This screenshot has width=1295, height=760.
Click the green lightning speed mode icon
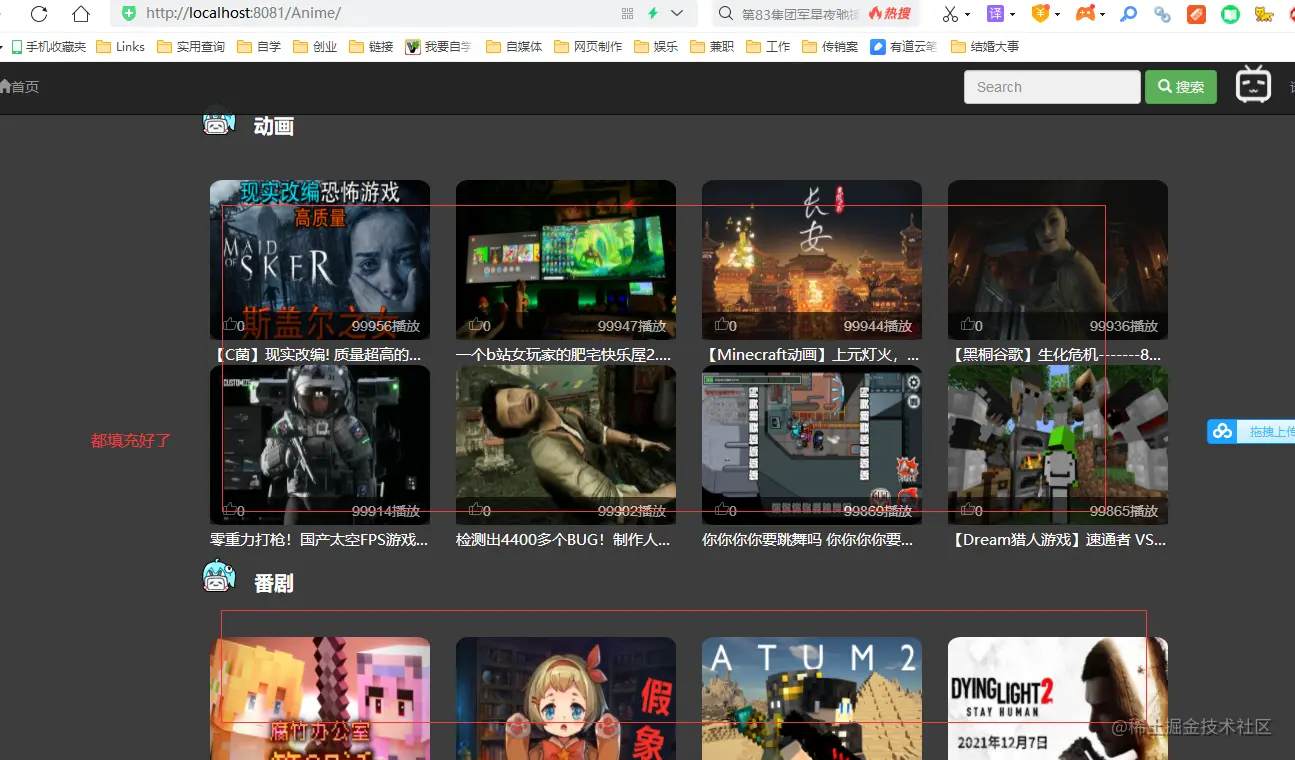point(653,14)
